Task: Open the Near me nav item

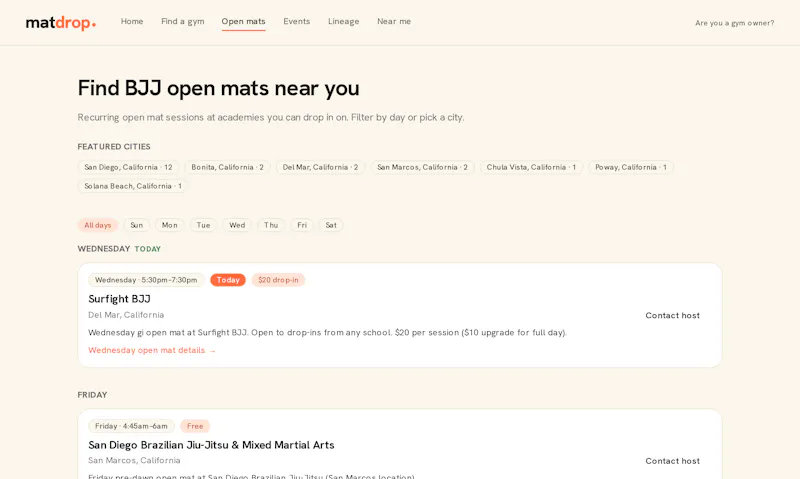Action: pos(394,21)
